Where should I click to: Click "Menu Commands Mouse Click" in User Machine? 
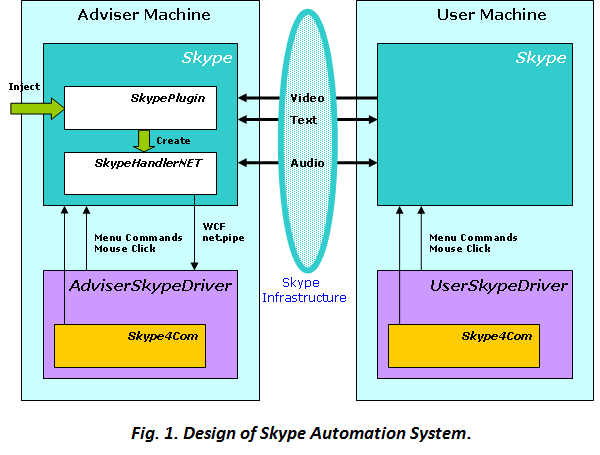tap(473, 243)
